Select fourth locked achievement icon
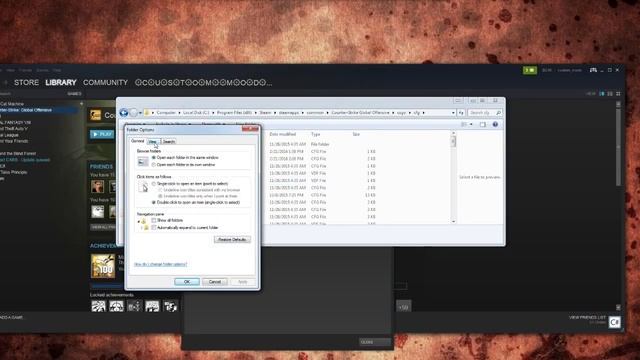This screenshot has width=640, height=360. [x=152, y=306]
